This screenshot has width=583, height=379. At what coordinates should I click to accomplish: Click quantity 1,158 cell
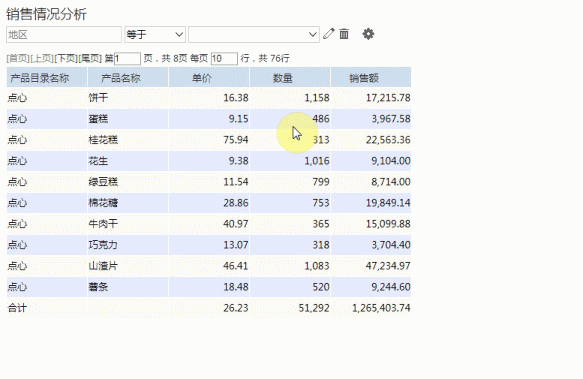(x=290, y=98)
